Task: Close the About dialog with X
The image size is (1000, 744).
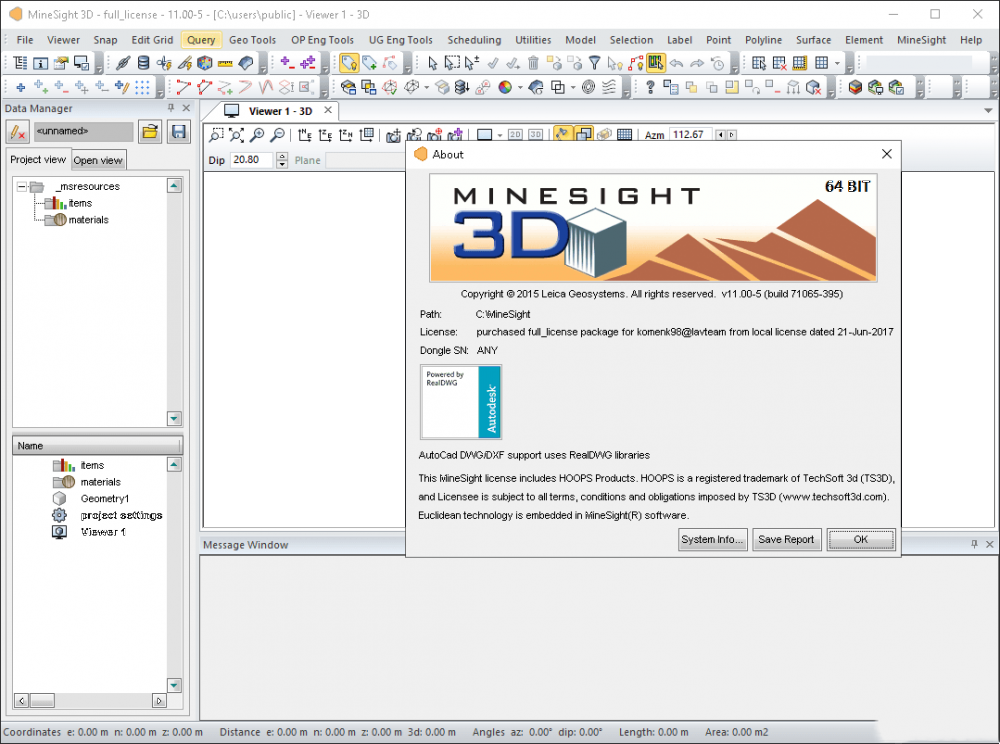Action: coord(886,154)
